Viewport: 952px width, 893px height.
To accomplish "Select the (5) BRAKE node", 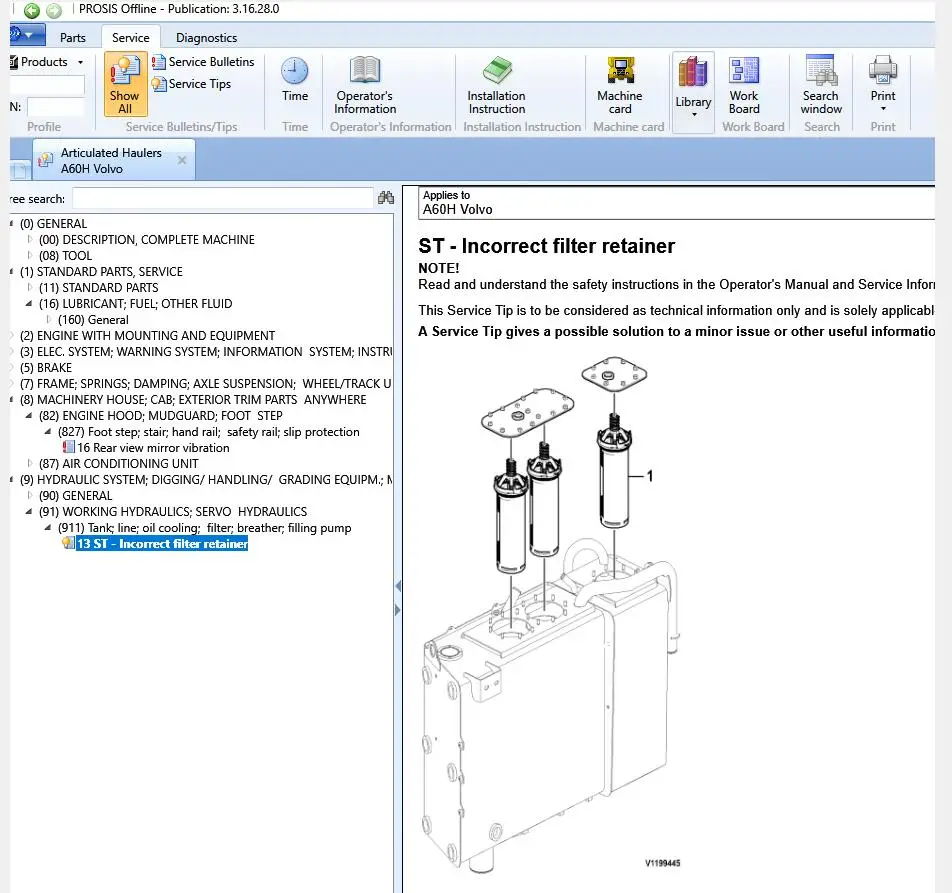I will pos(46,368).
